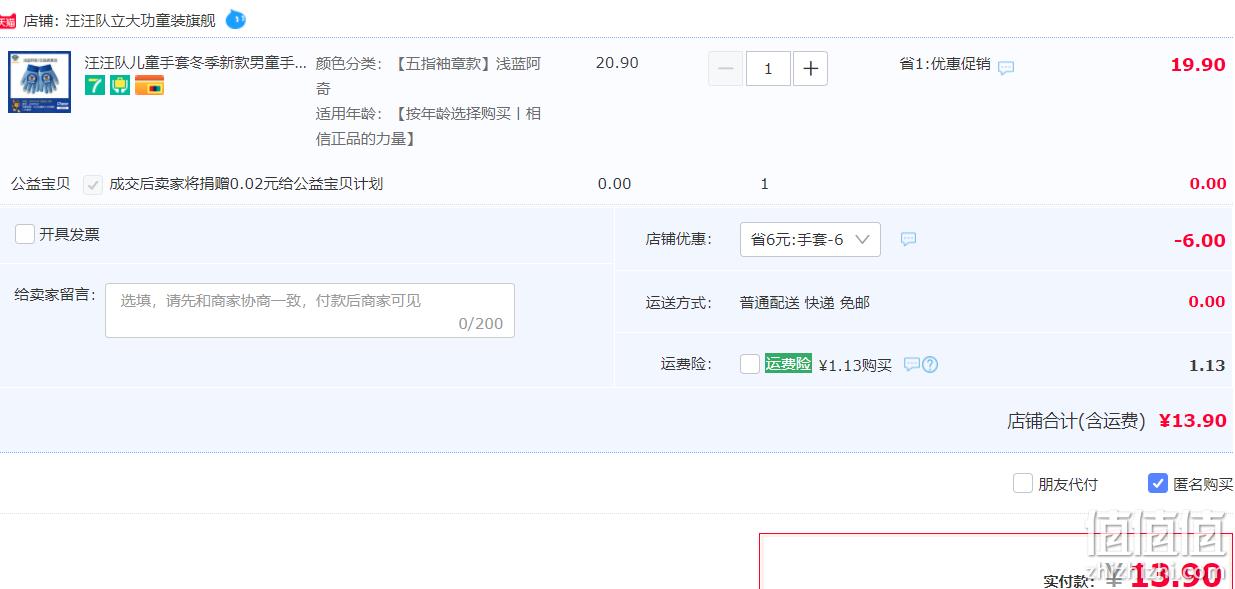Click the 运费险 amount 1.13 in the price column
Viewport: 1235px width, 589px height.
1207,365
